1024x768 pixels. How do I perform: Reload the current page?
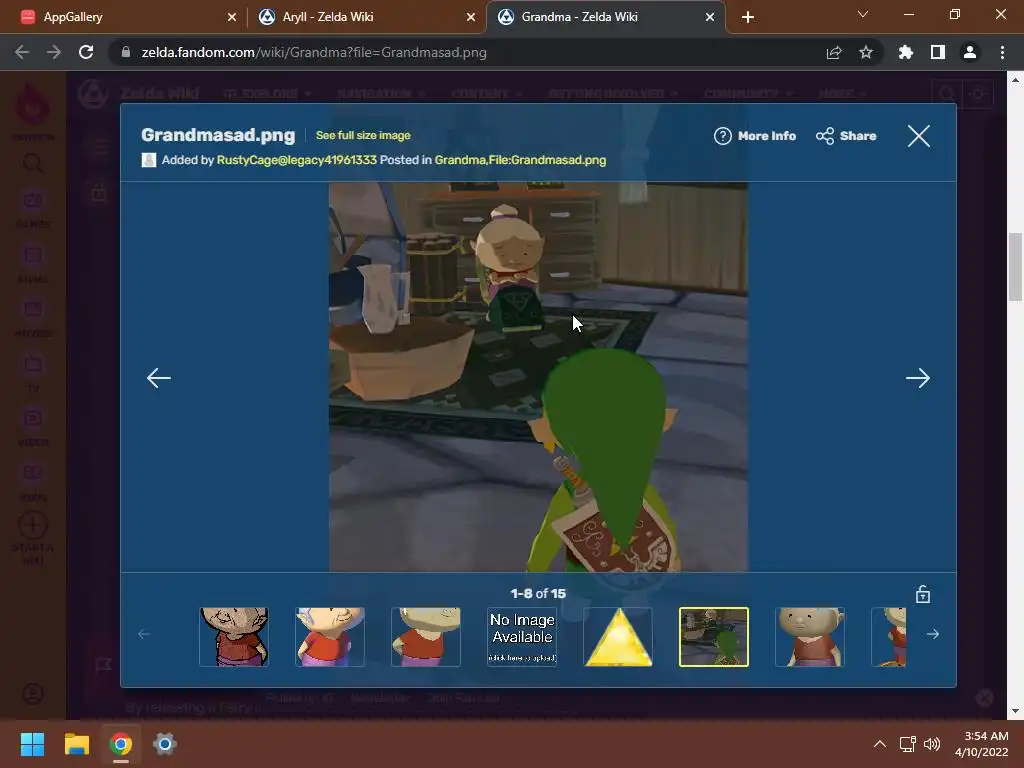click(x=86, y=52)
